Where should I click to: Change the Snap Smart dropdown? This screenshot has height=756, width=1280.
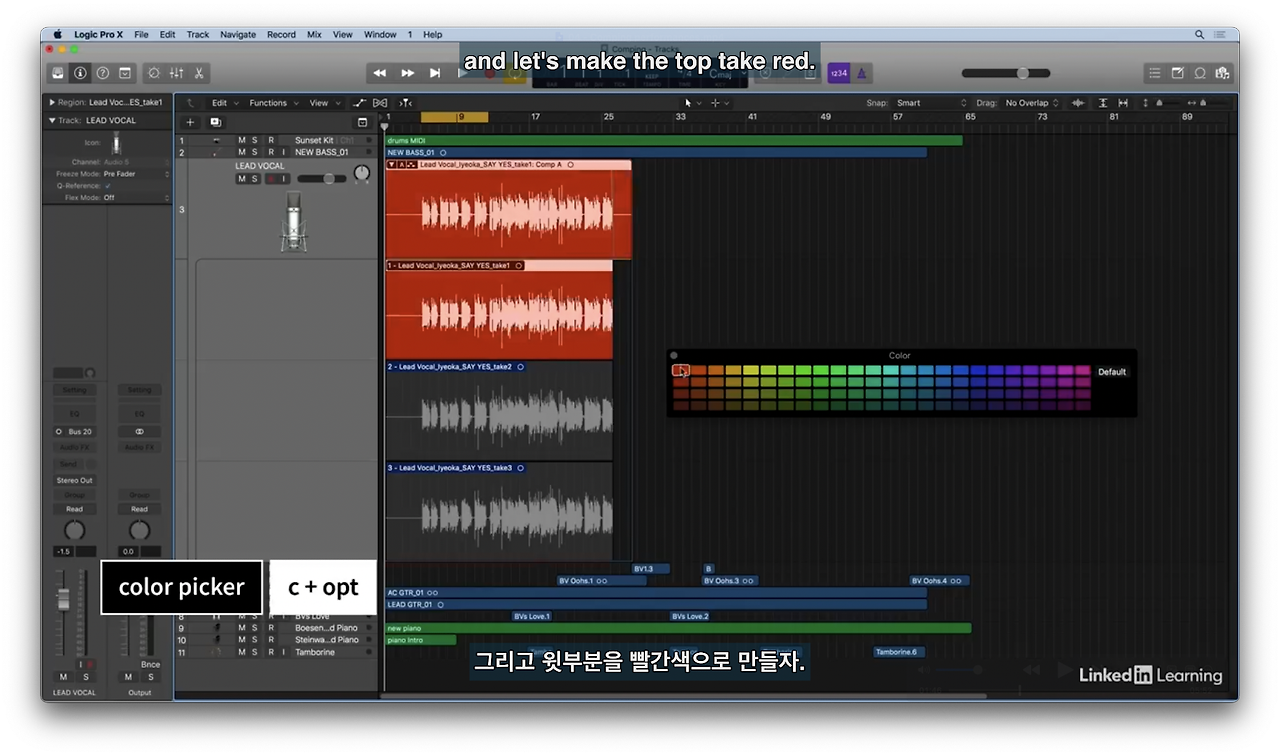(x=931, y=103)
